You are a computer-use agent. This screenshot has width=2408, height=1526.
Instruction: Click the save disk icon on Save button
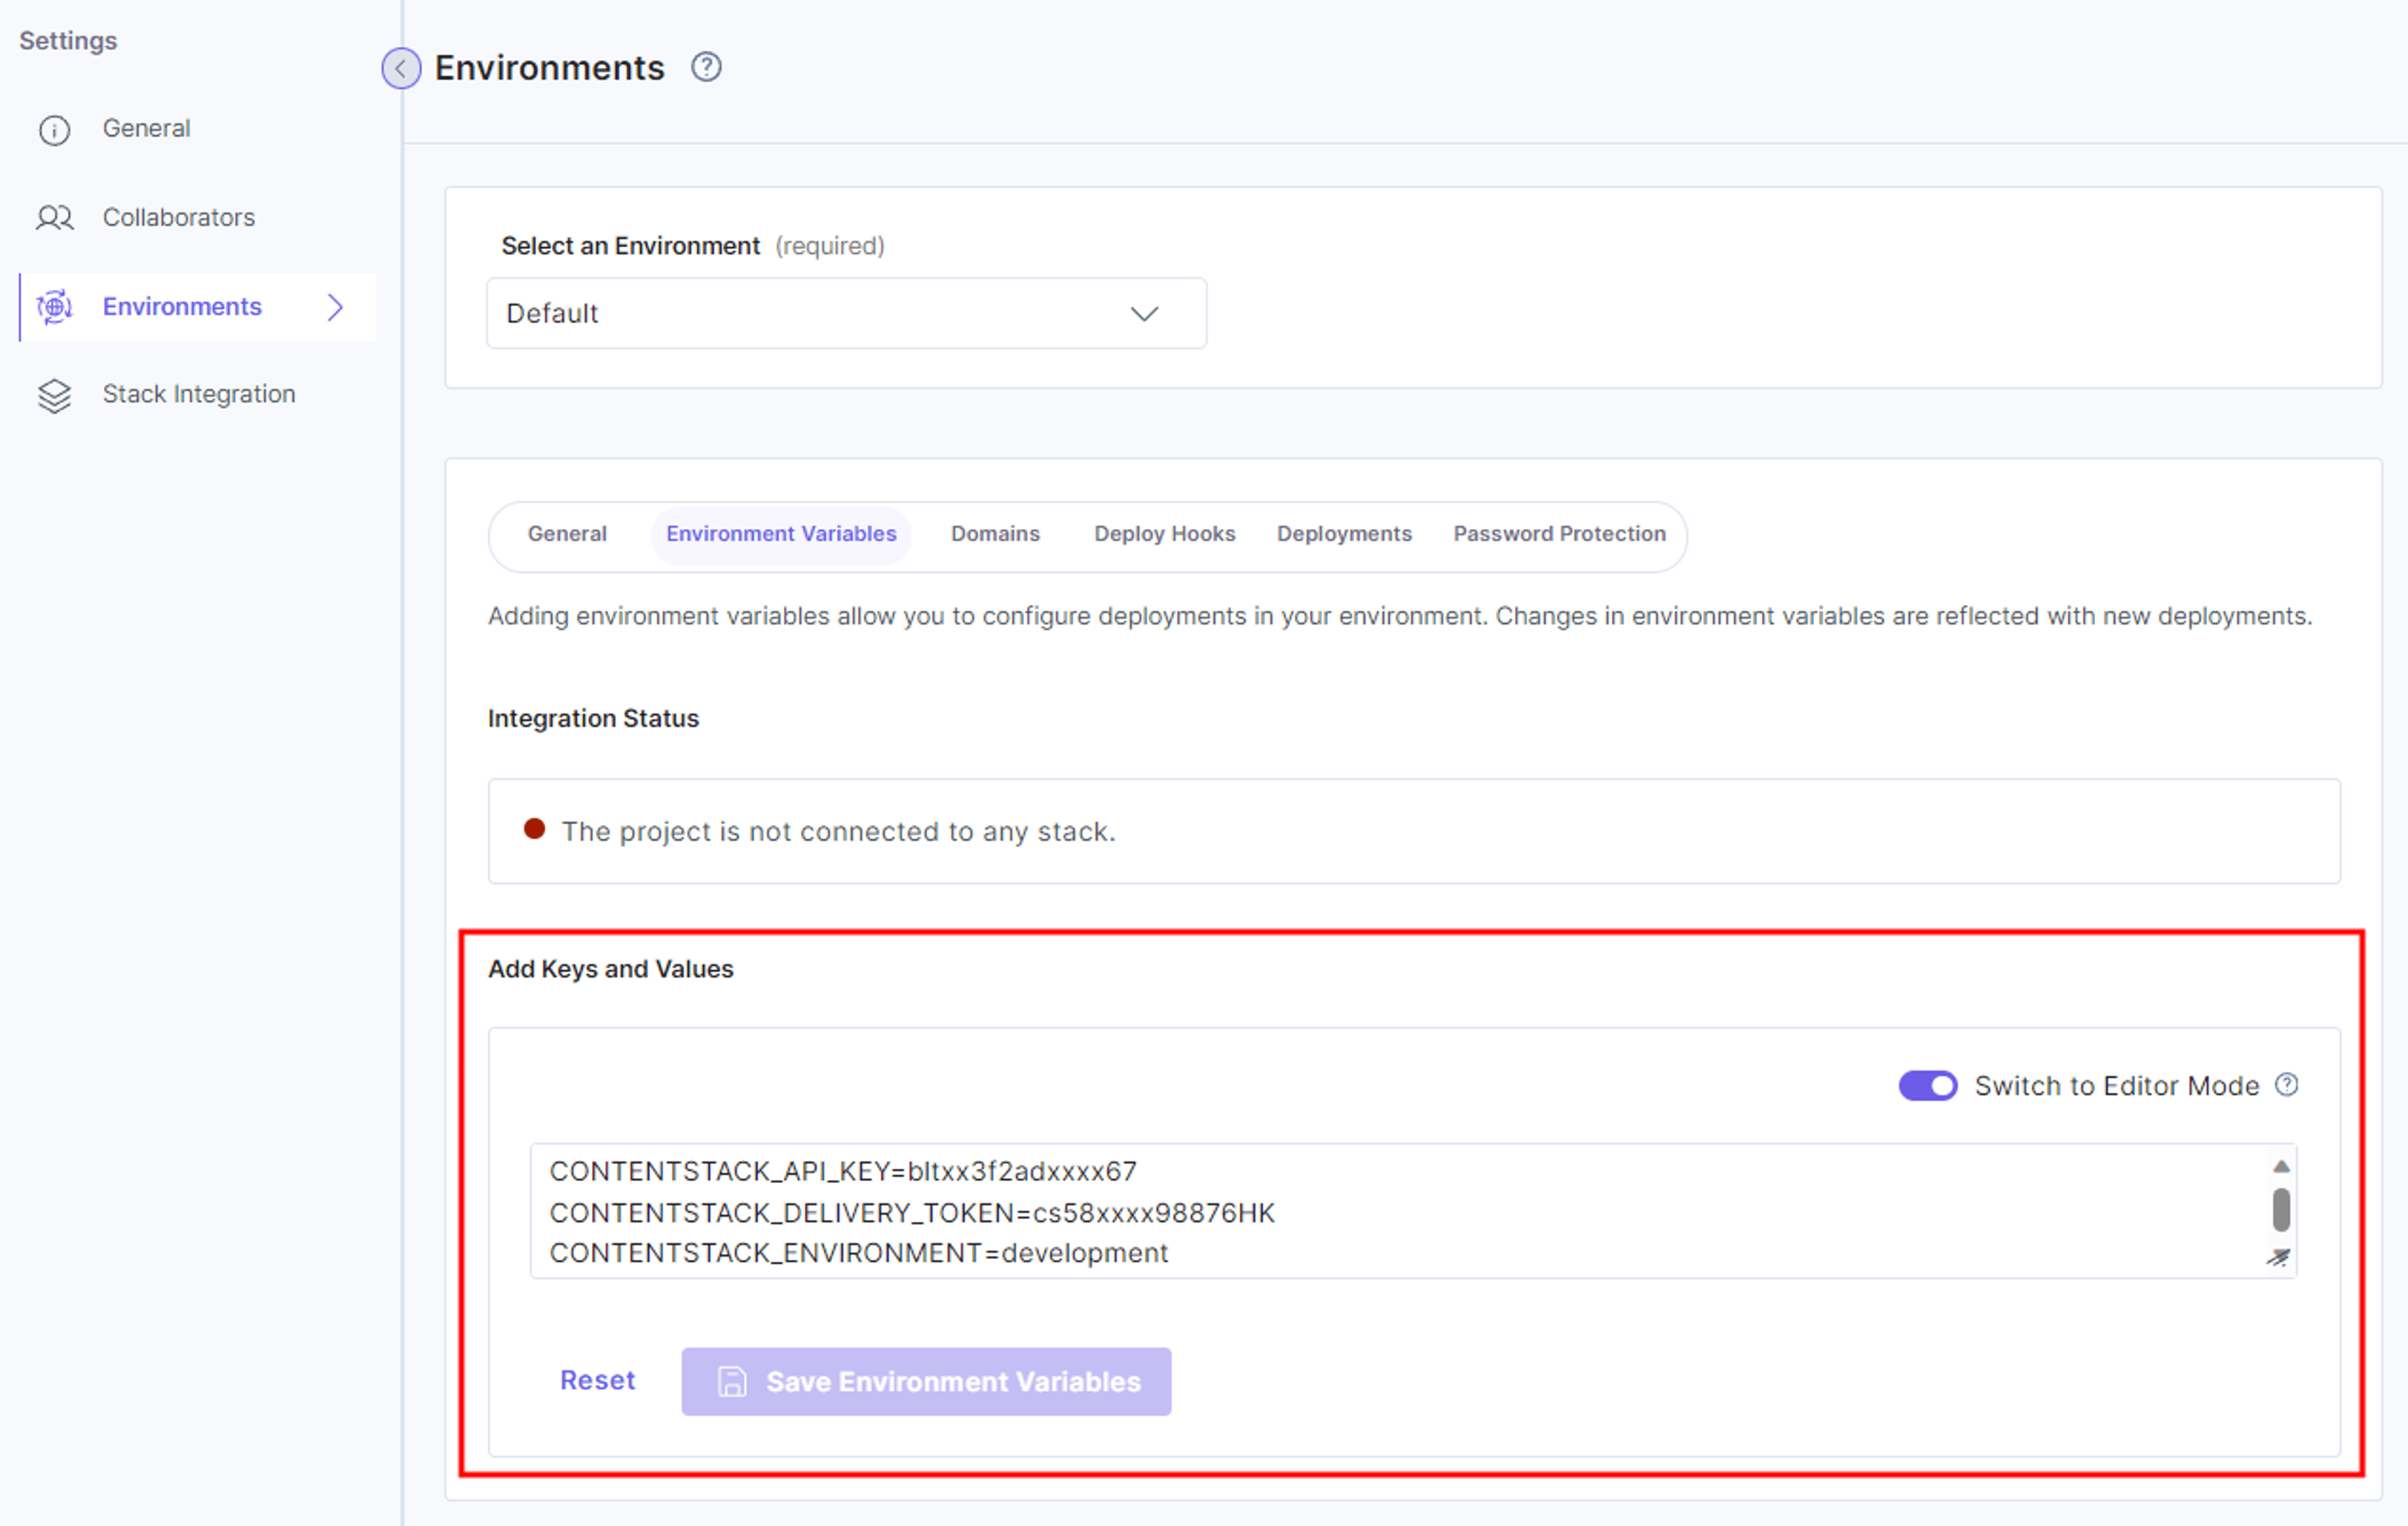click(732, 1381)
